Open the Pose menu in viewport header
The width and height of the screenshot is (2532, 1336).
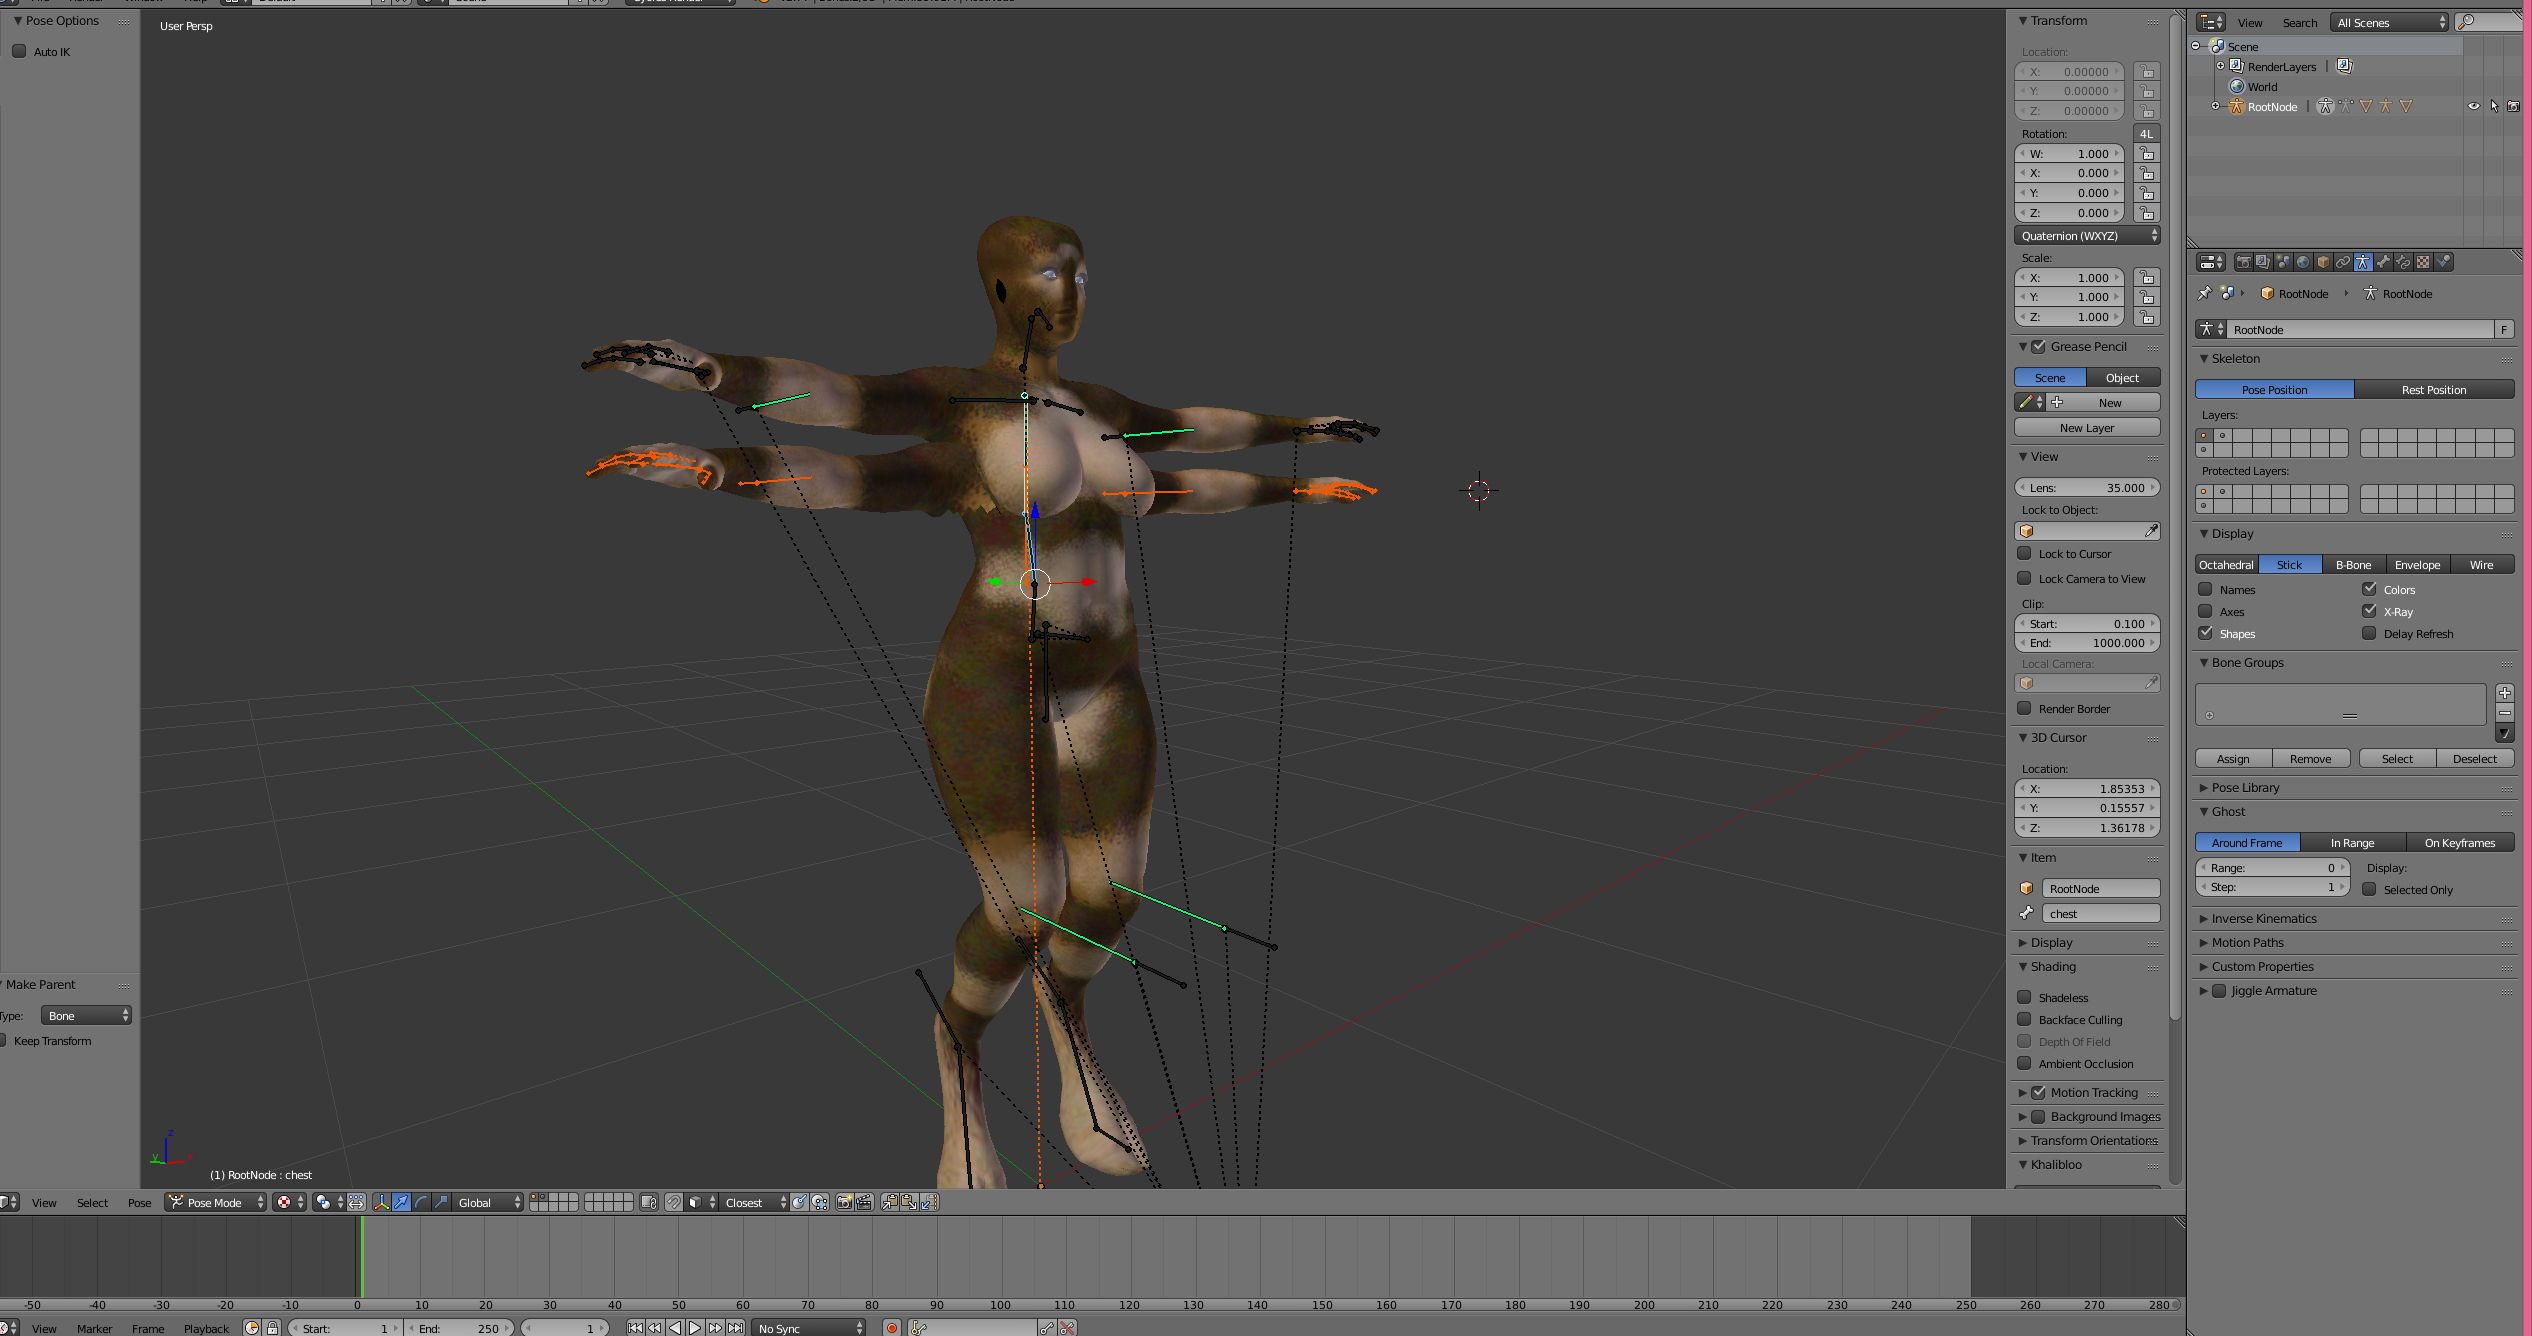point(139,1202)
